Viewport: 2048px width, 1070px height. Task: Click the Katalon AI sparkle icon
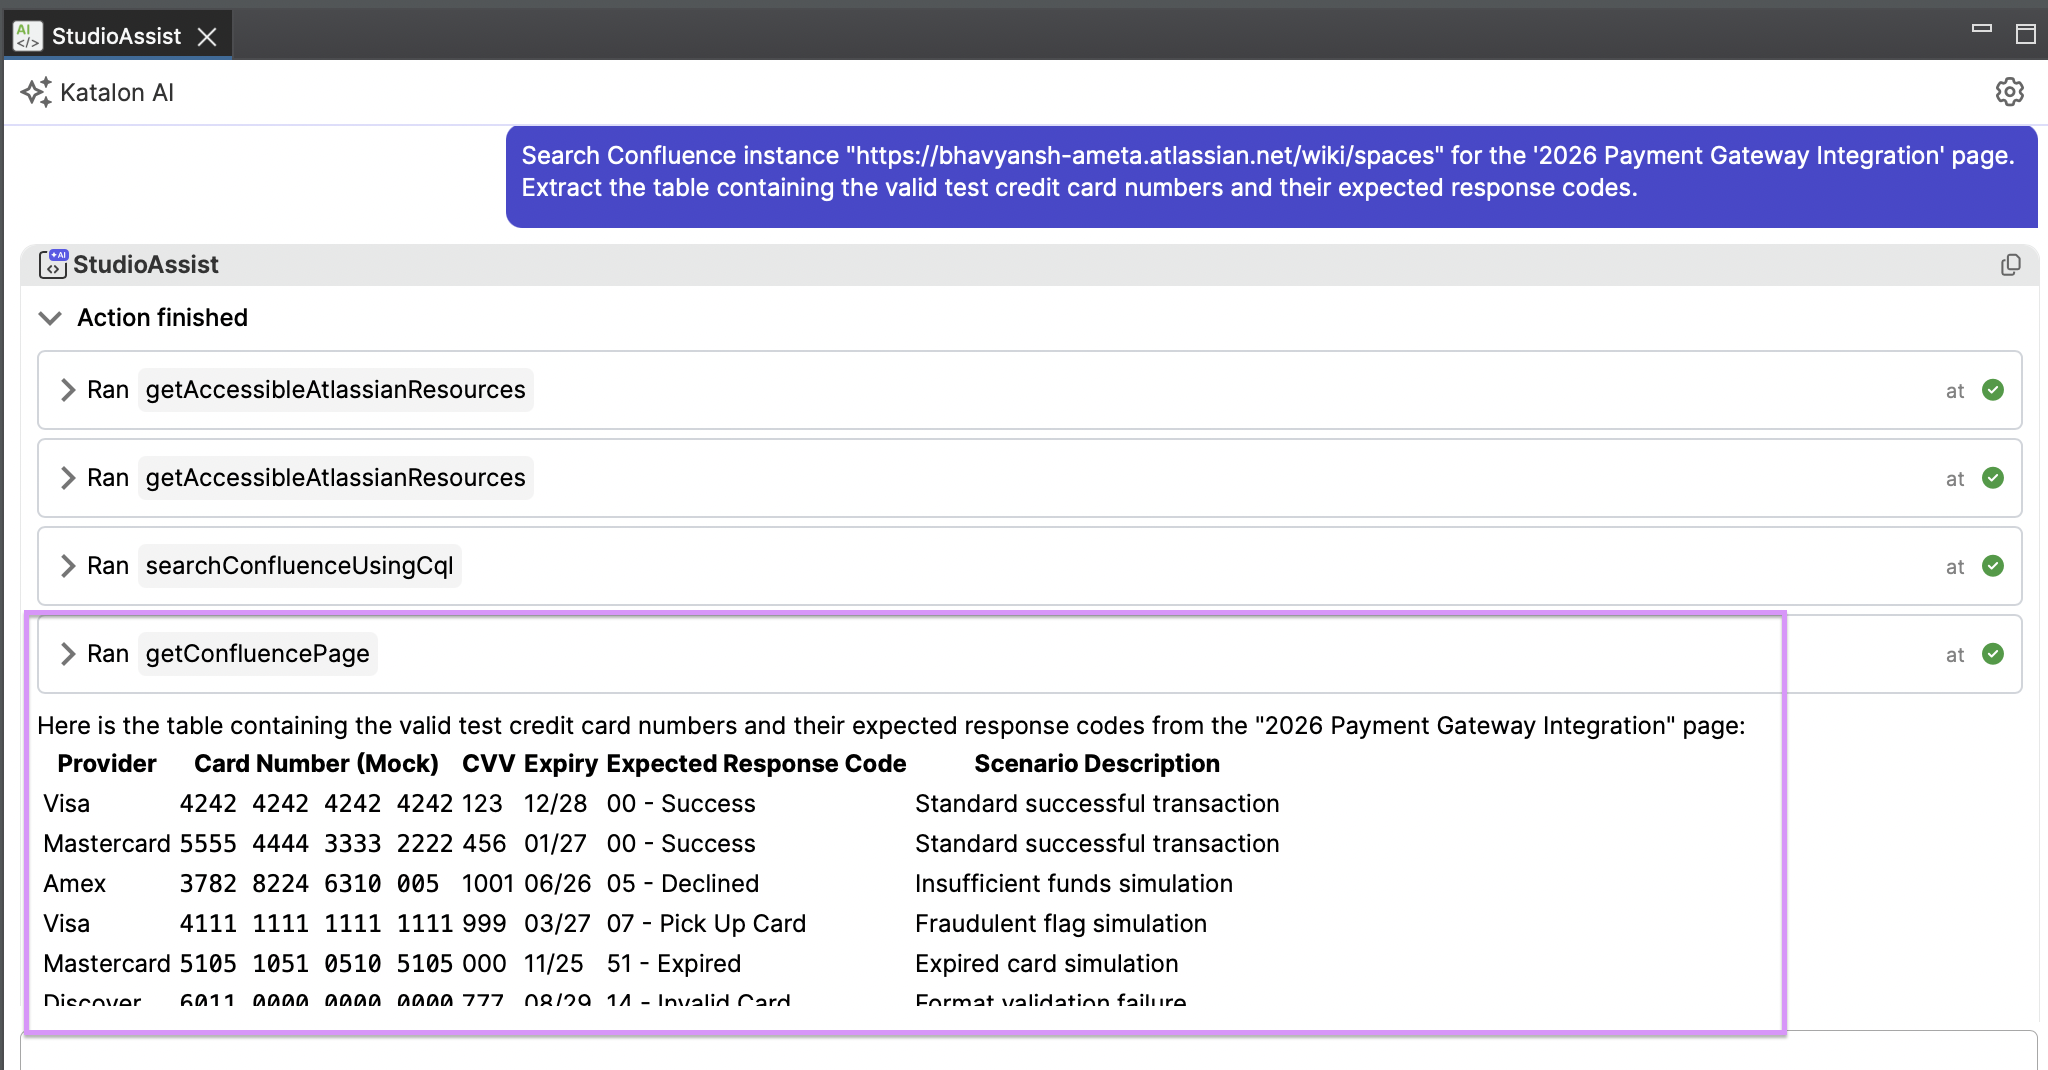click(x=36, y=93)
